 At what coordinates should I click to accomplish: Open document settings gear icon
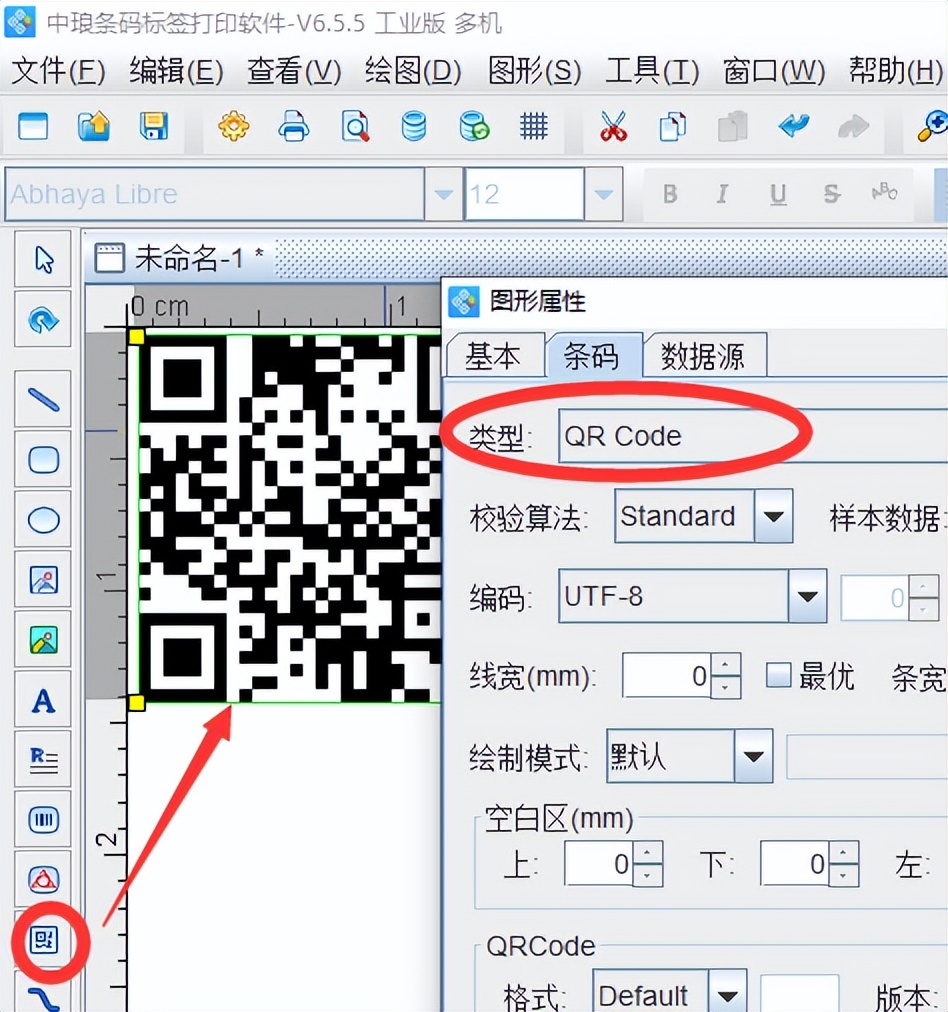(234, 126)
